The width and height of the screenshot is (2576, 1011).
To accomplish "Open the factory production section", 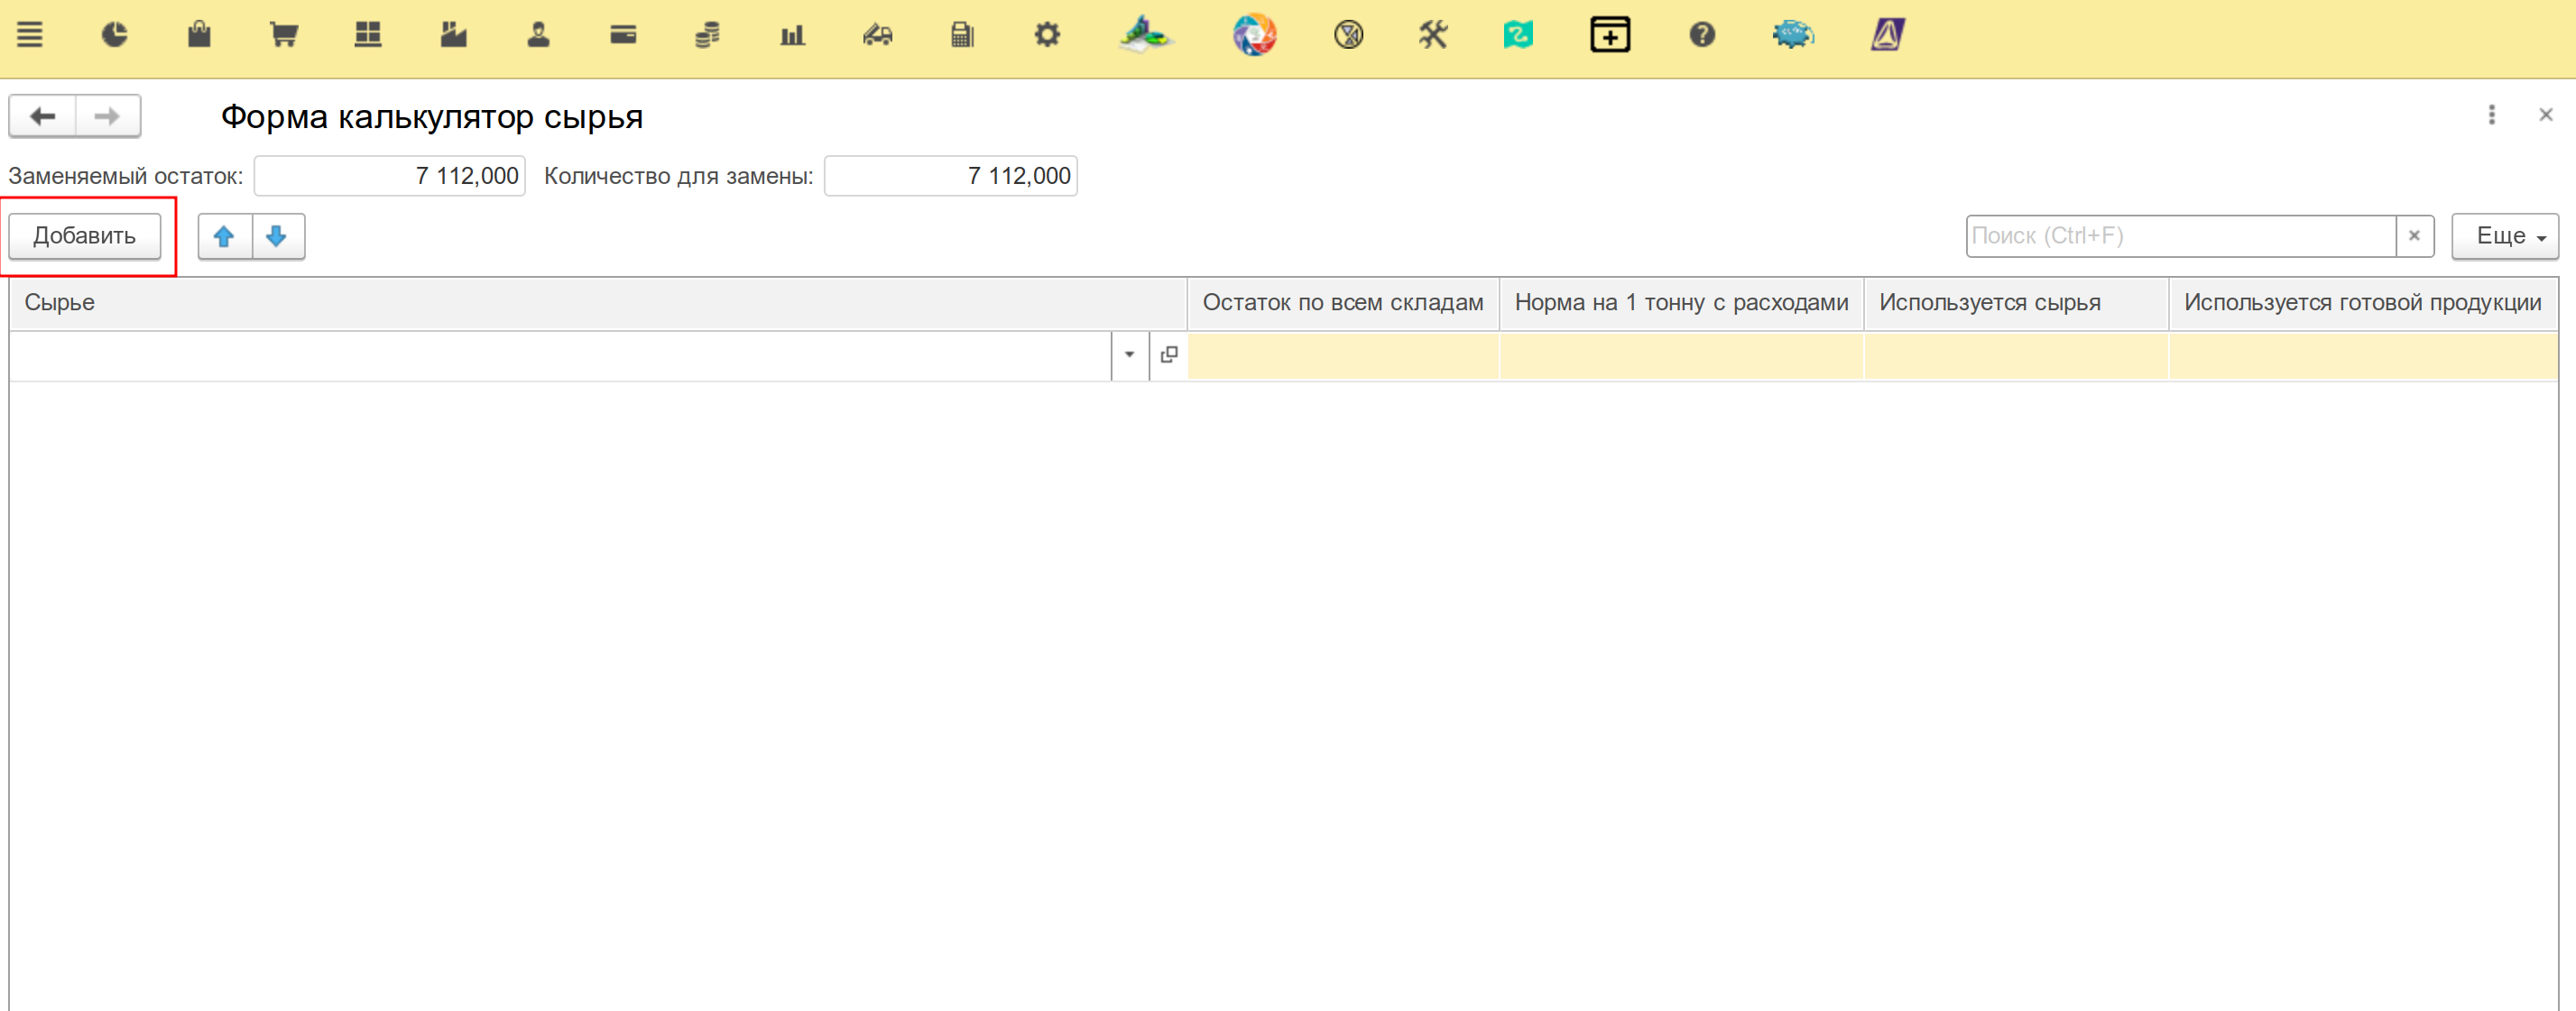I will click(x=453, y=35).
